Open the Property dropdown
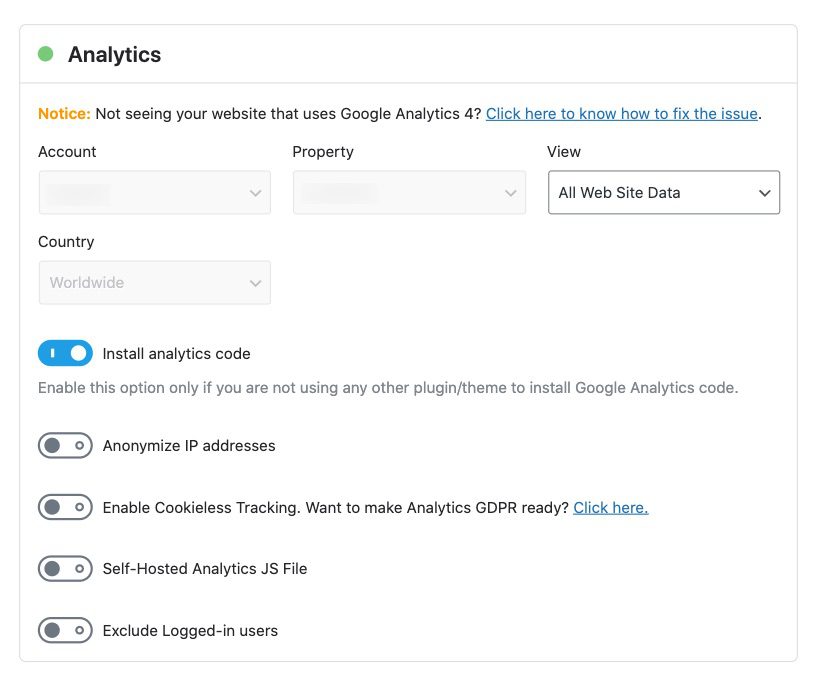 (x=408, y=193)
